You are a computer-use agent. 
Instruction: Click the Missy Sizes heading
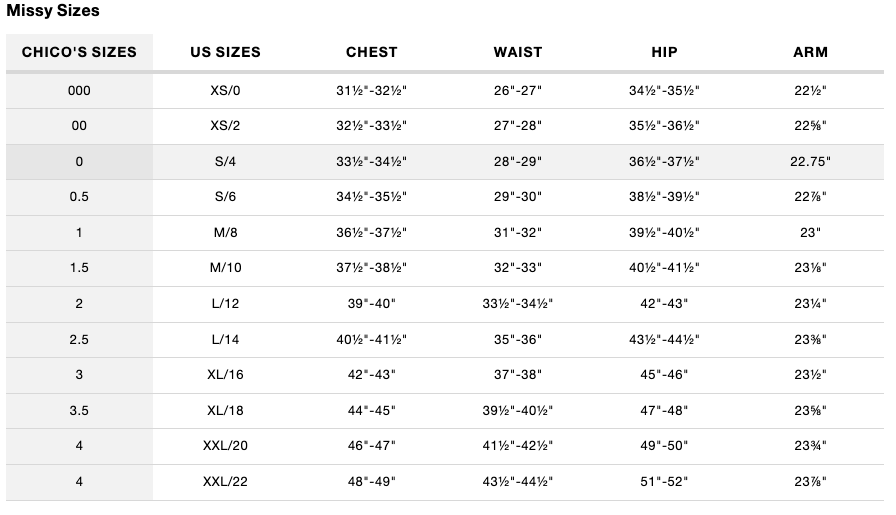53,11
